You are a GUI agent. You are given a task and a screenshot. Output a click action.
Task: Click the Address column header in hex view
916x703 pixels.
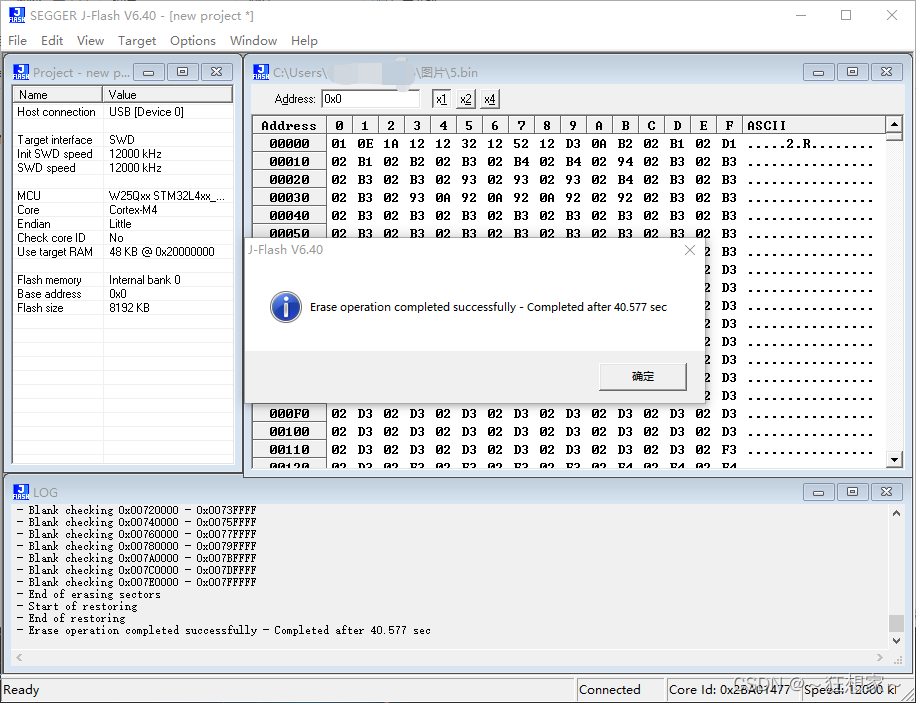tap(289, 126)
